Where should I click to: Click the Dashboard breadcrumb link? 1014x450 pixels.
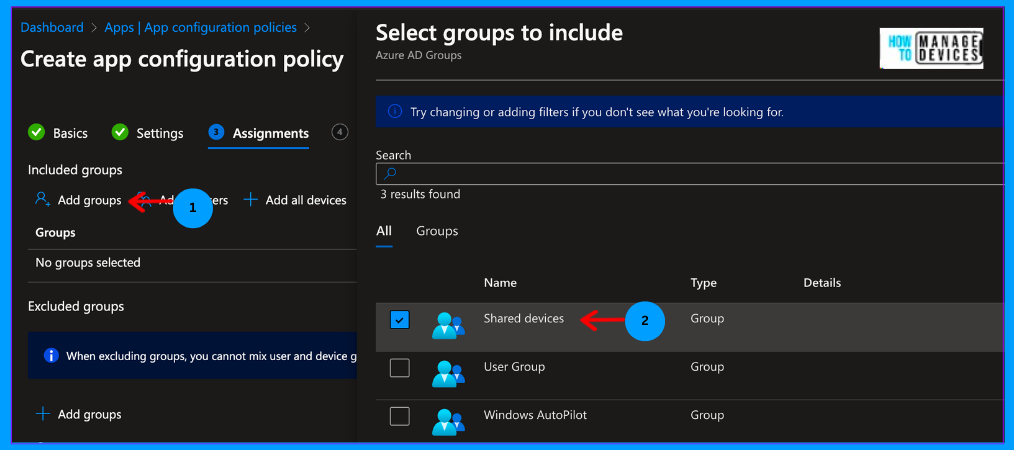click(x=52, y=28)
